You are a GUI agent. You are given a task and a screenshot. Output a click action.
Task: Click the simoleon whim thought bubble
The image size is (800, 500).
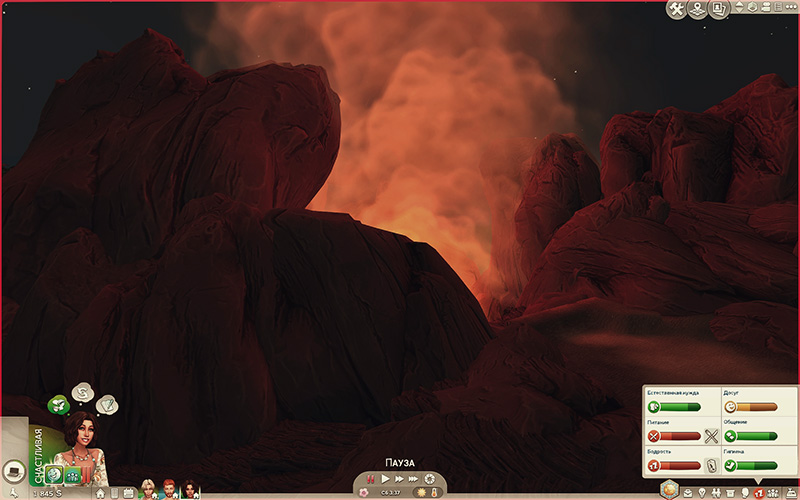click(83, 392)
